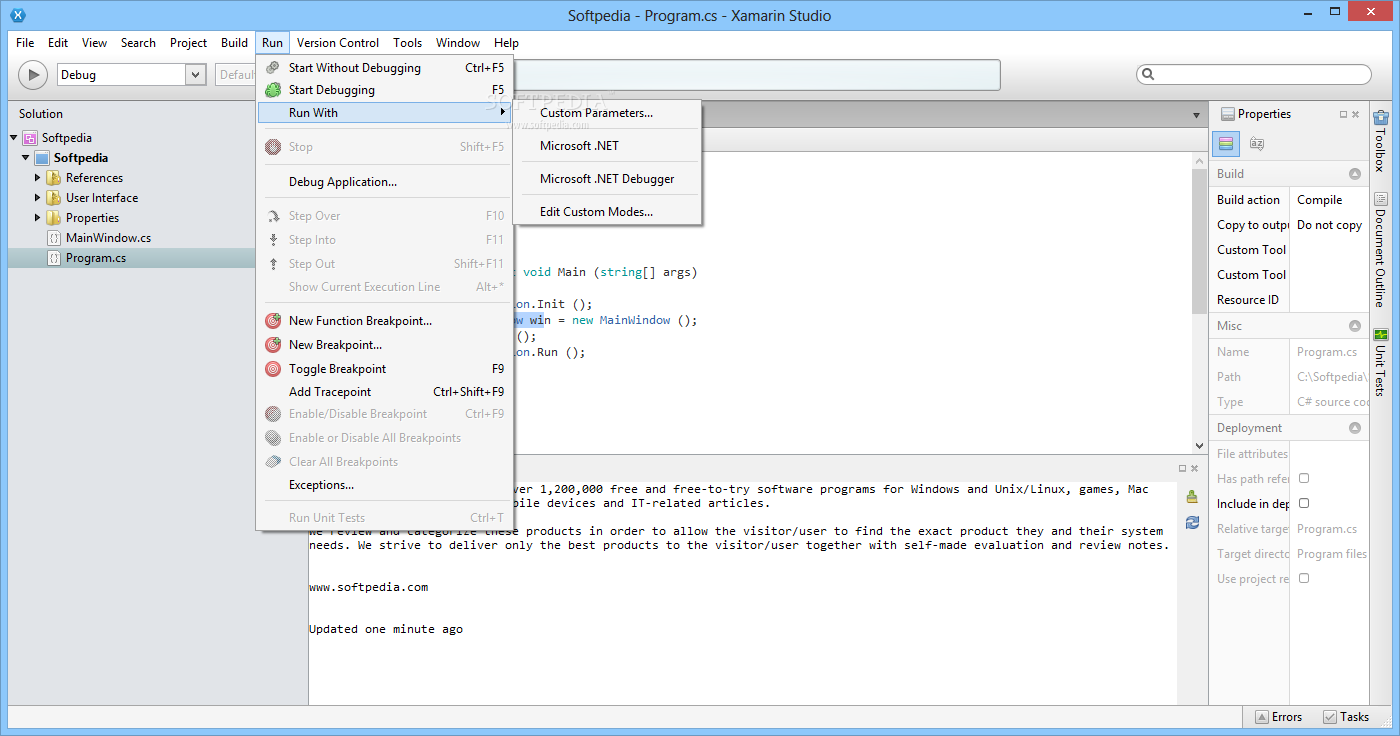Click the New Breakpoint red icon
1400x736 pixels.
pyautogui.click(x=273, y=345)
